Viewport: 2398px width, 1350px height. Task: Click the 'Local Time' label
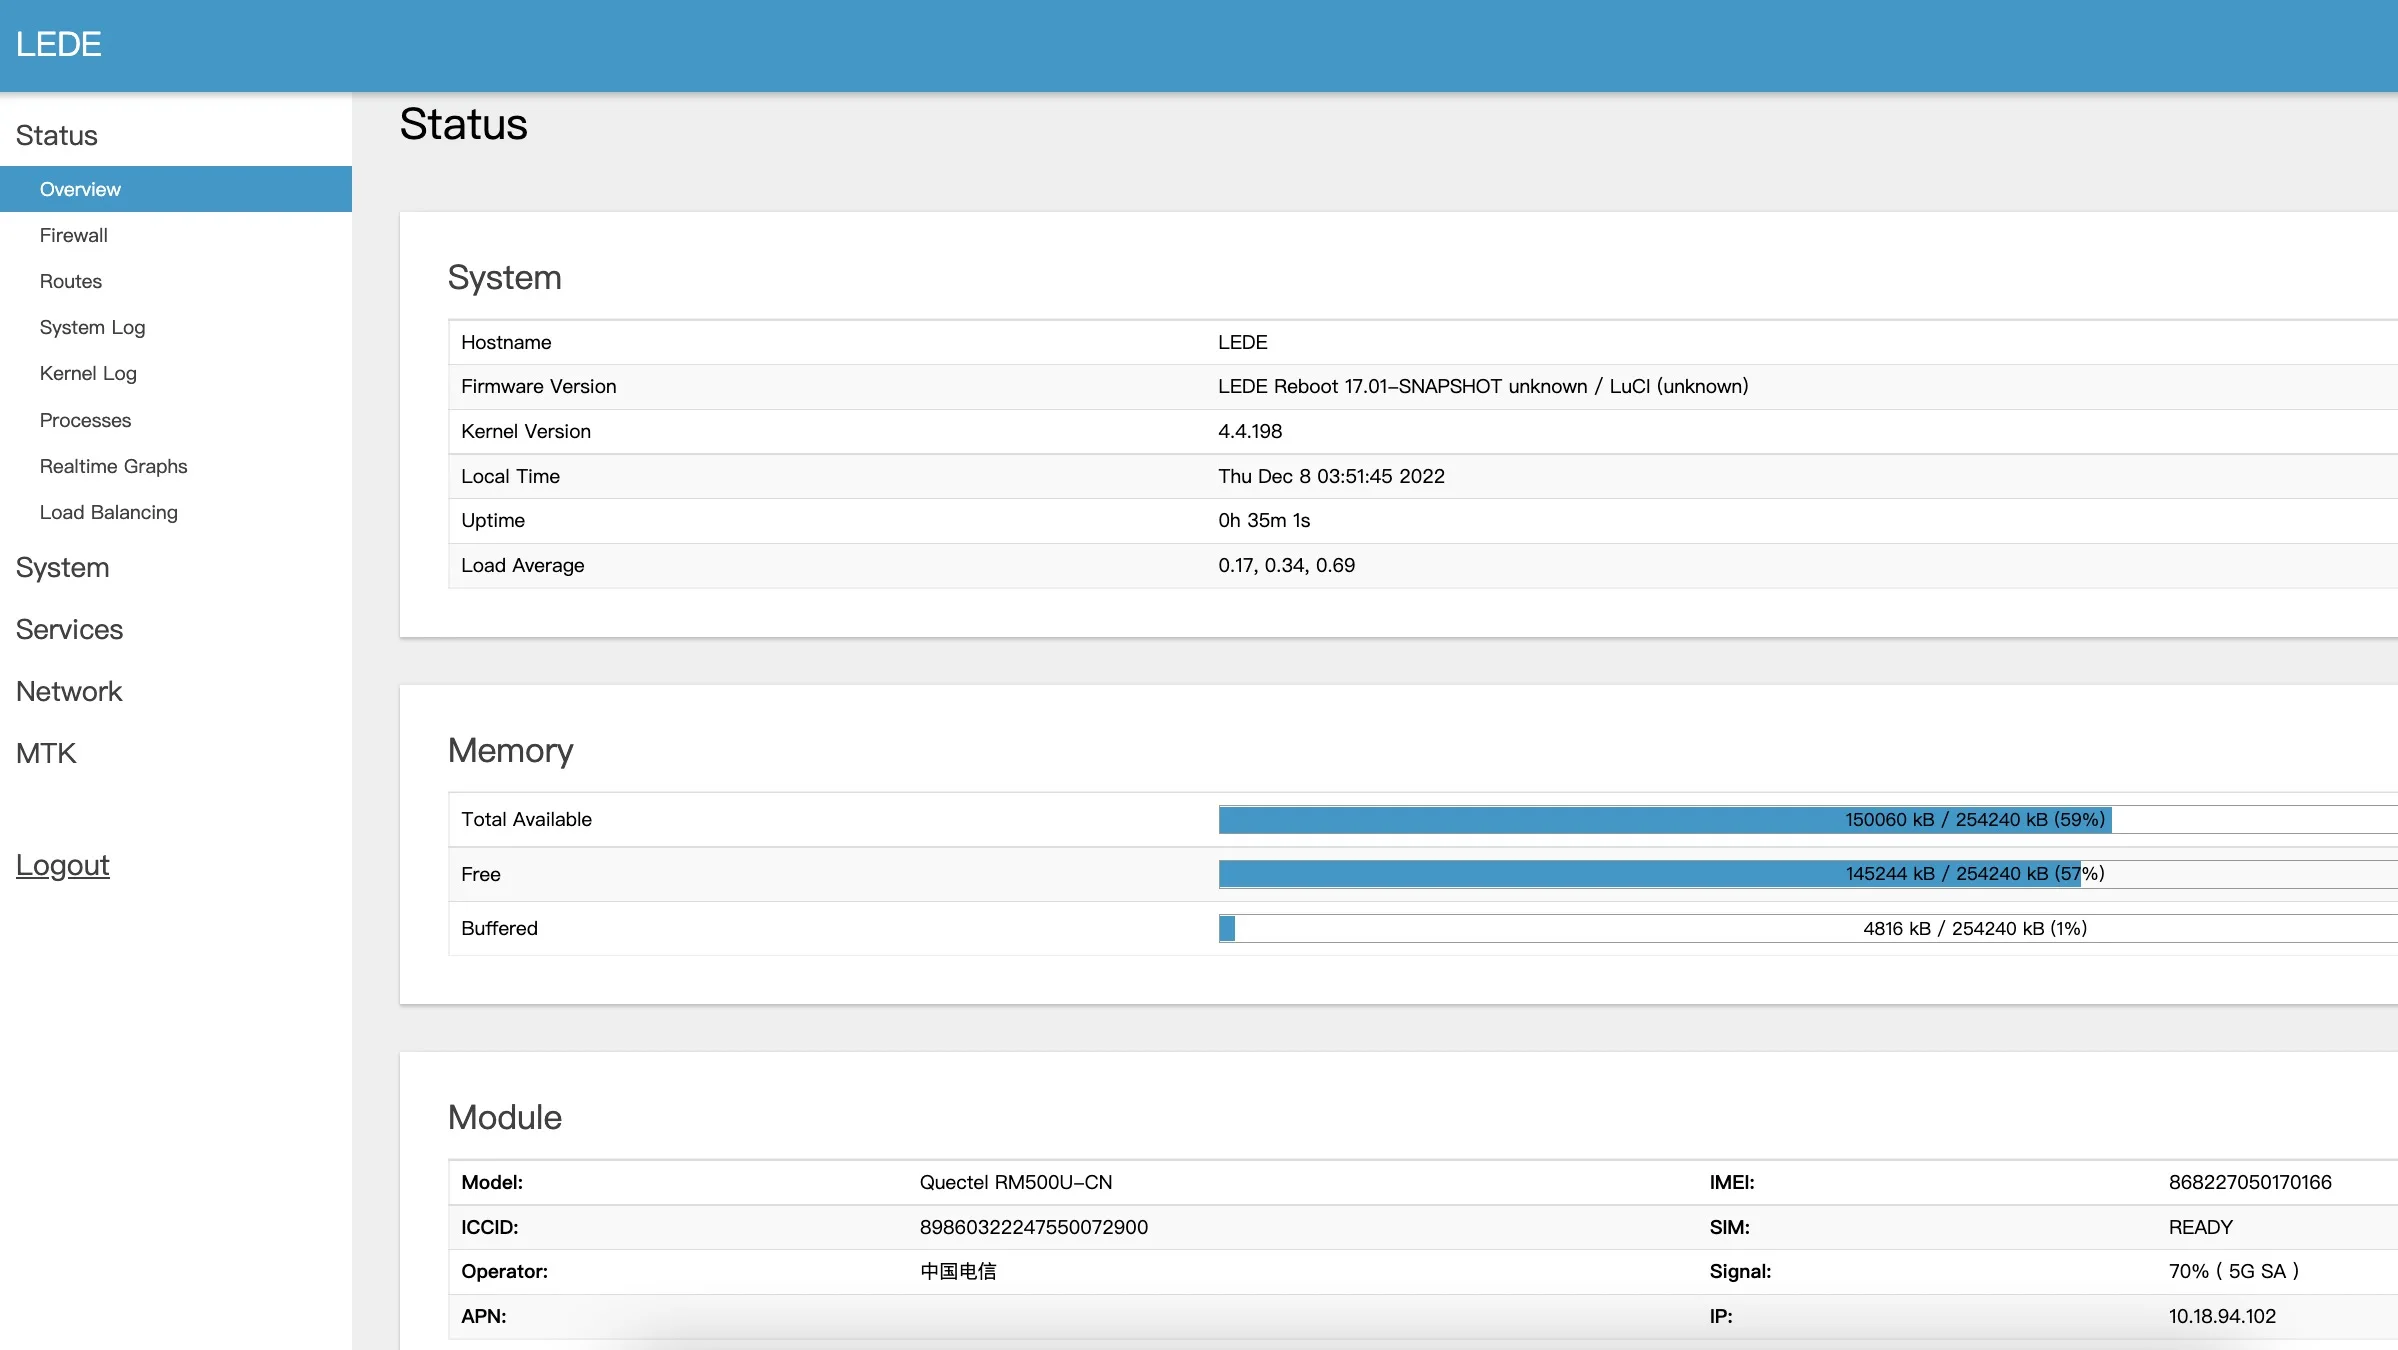(510, 476)
